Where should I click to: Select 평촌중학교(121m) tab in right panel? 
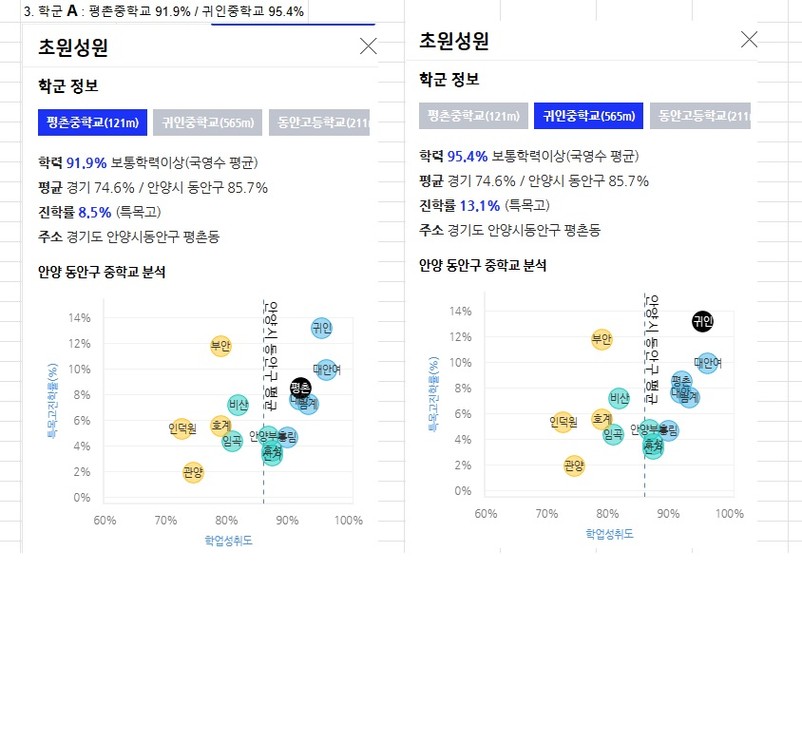tap(473, 116)
